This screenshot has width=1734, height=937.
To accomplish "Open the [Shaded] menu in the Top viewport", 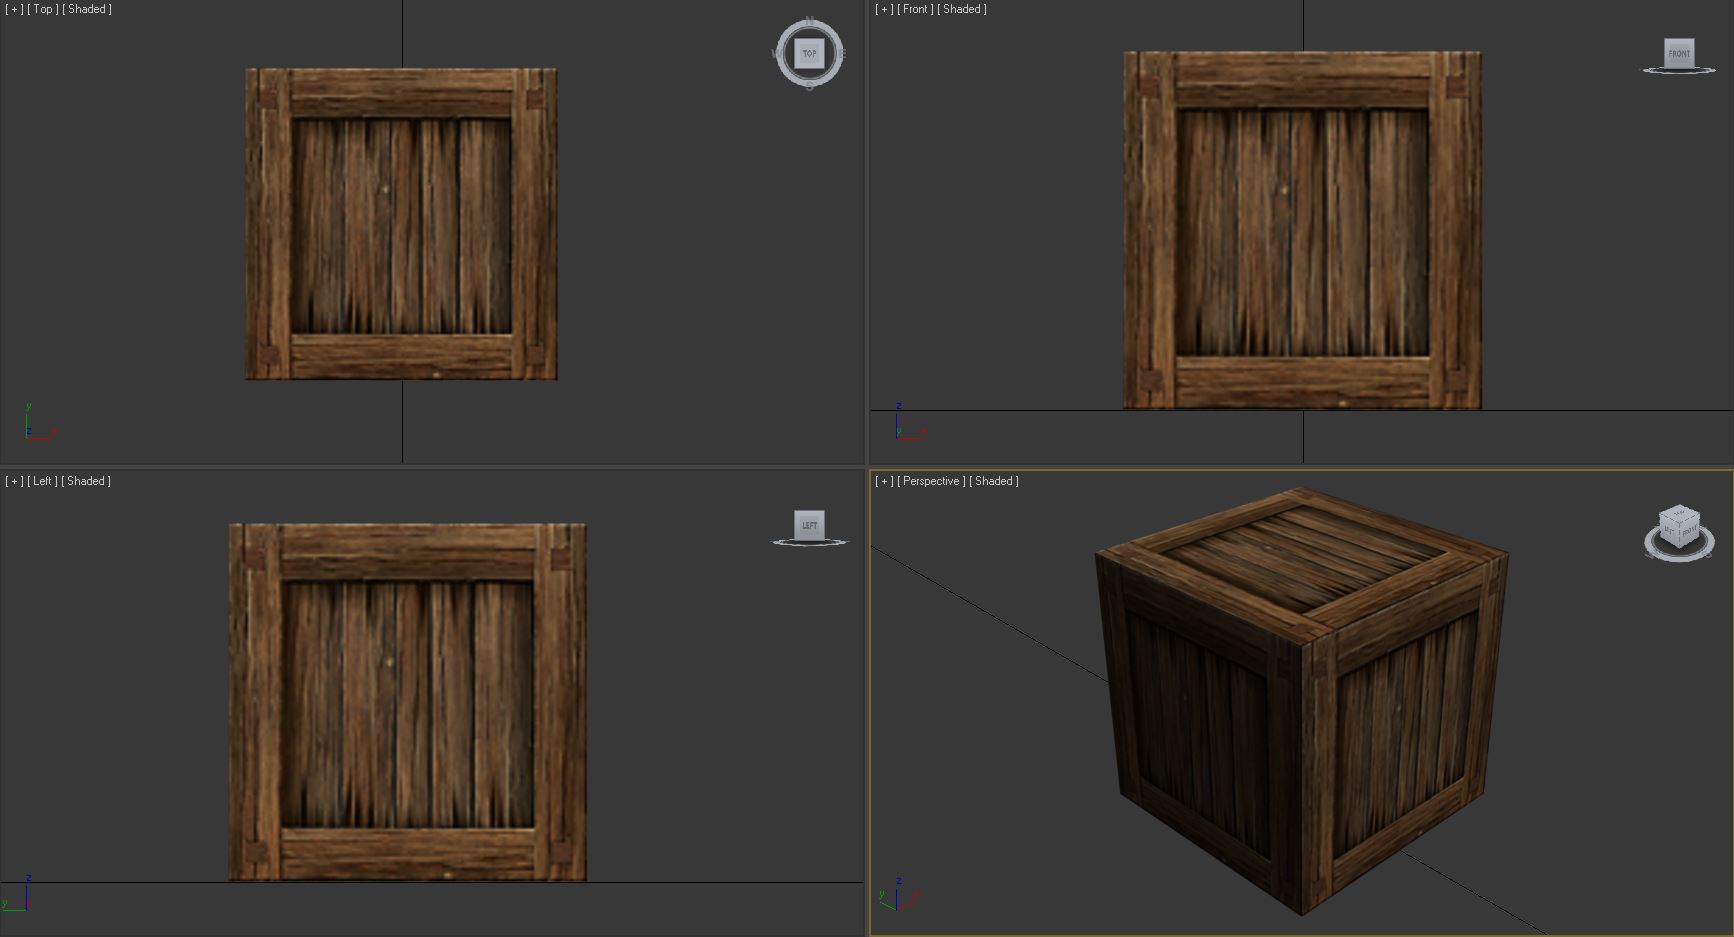I will 87,9.
